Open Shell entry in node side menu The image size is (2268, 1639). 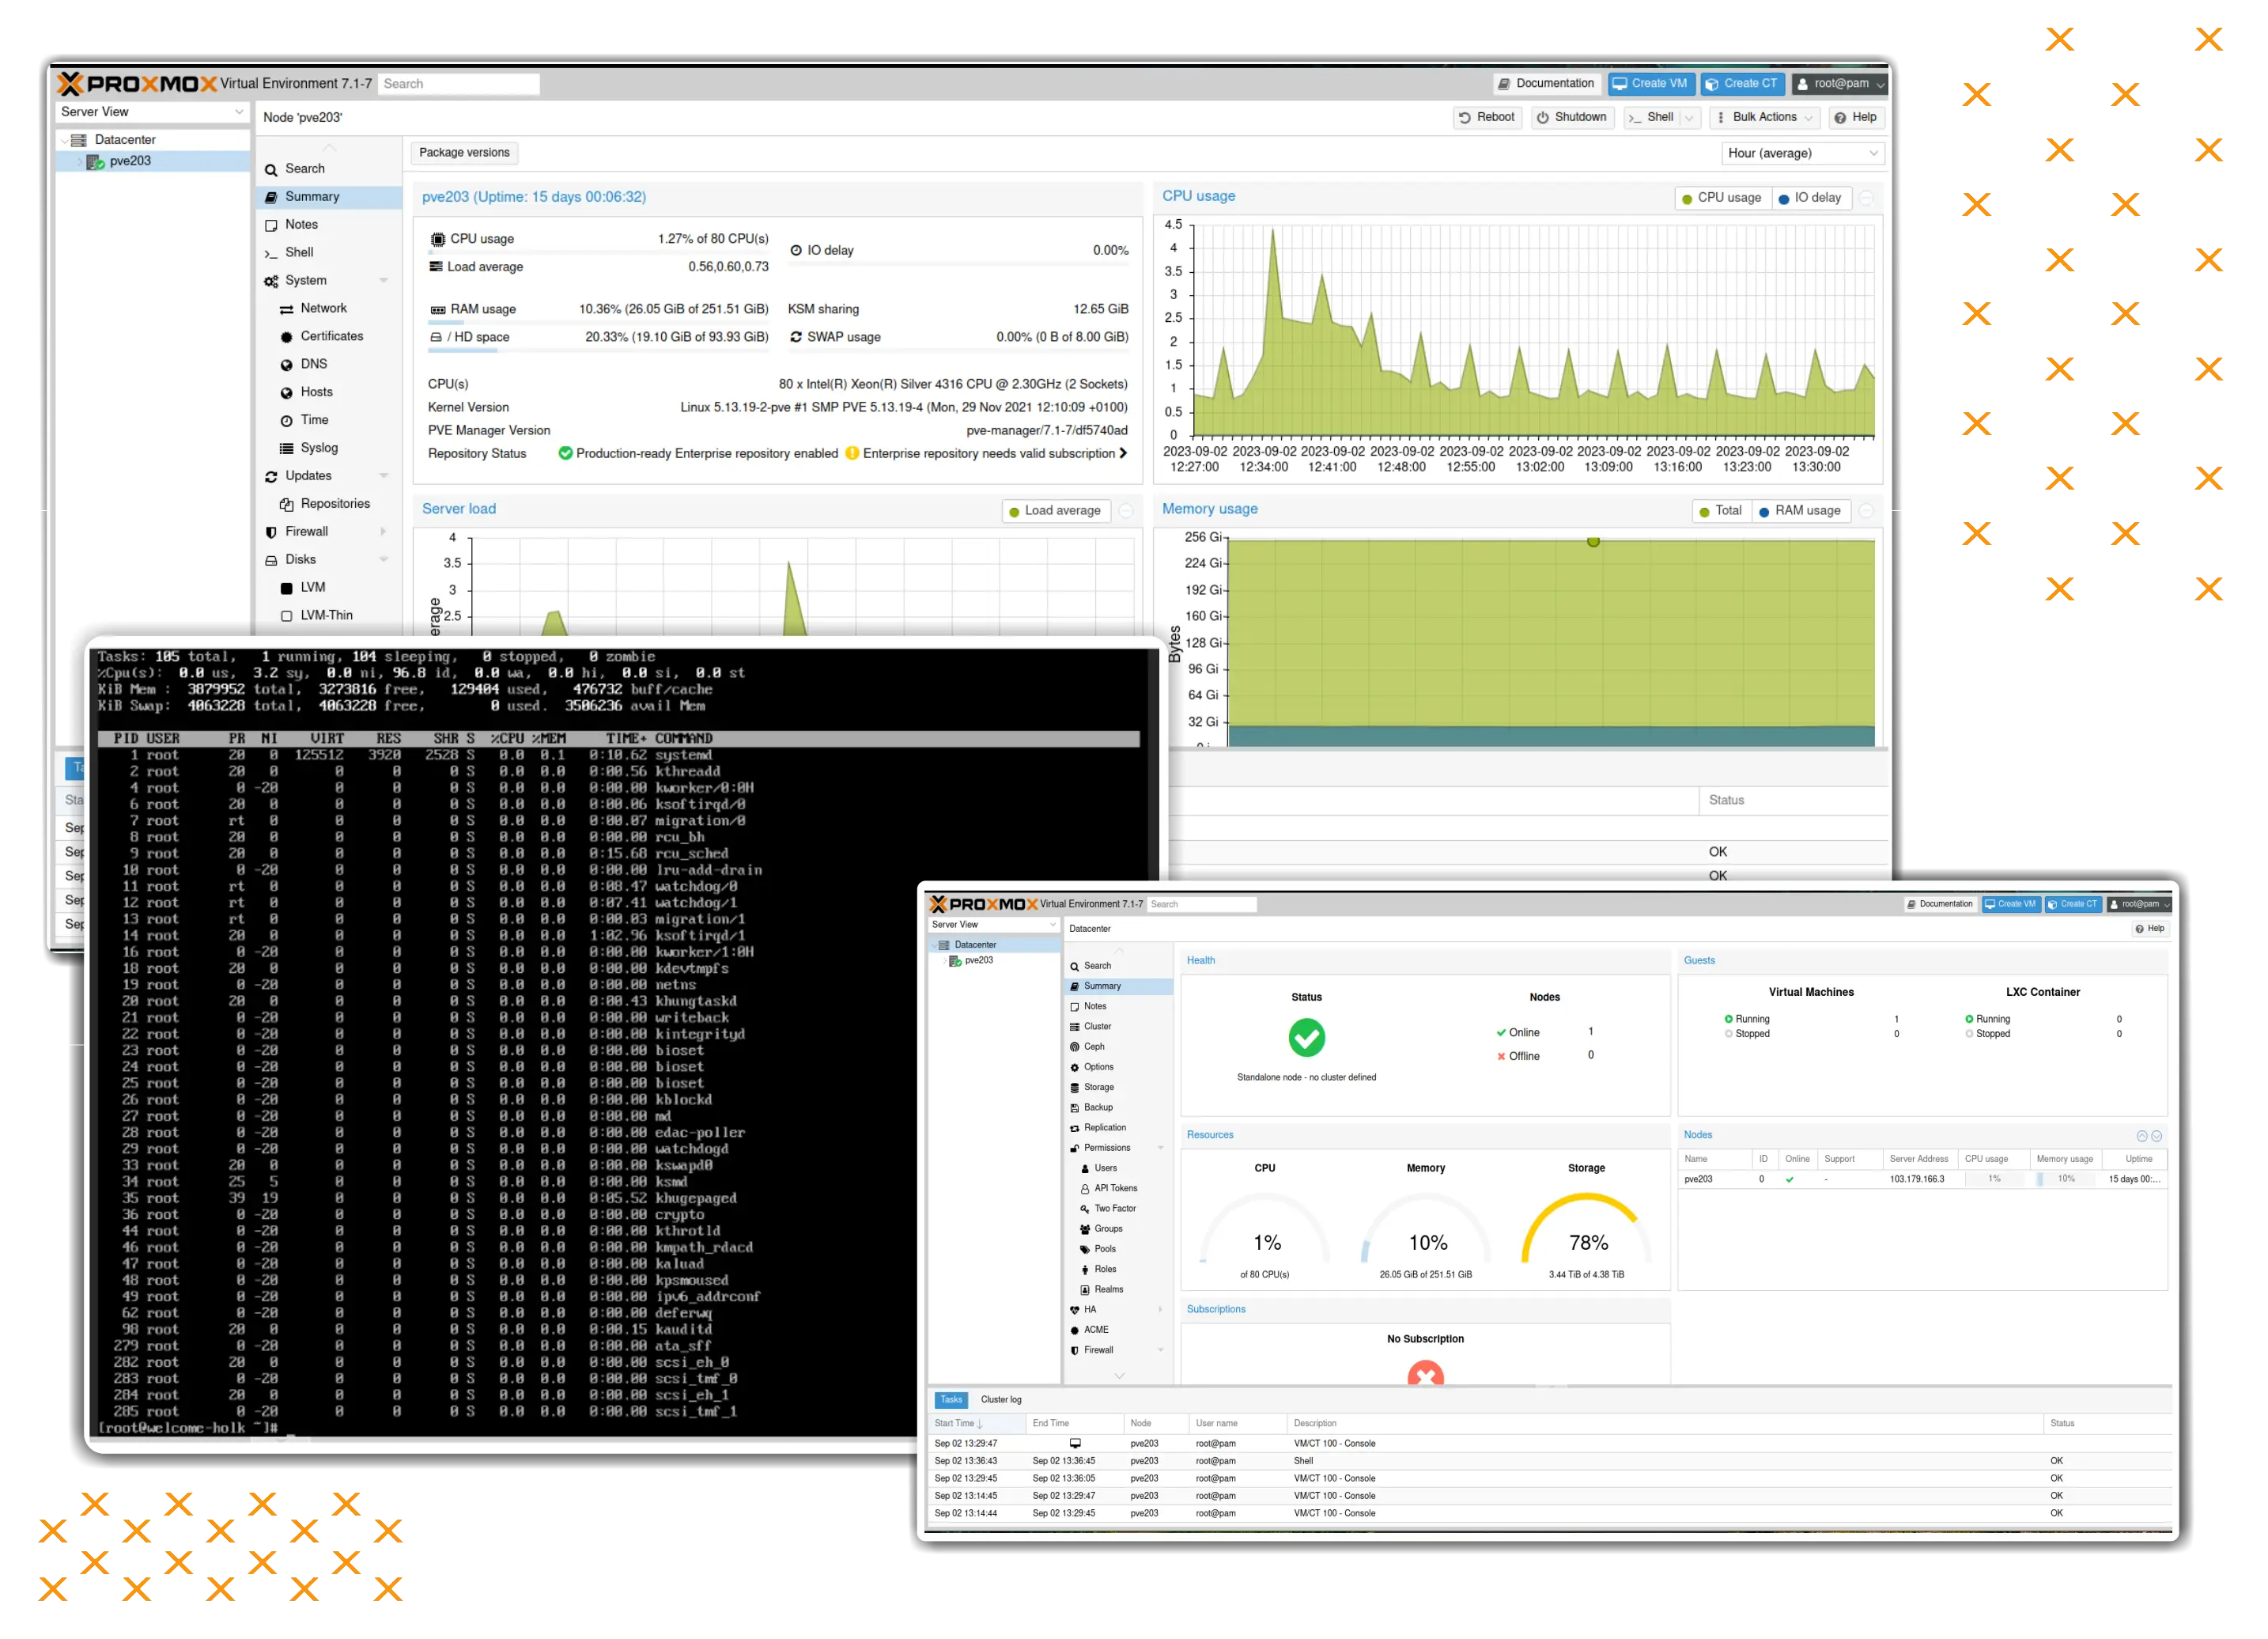[x=299, y=253]
